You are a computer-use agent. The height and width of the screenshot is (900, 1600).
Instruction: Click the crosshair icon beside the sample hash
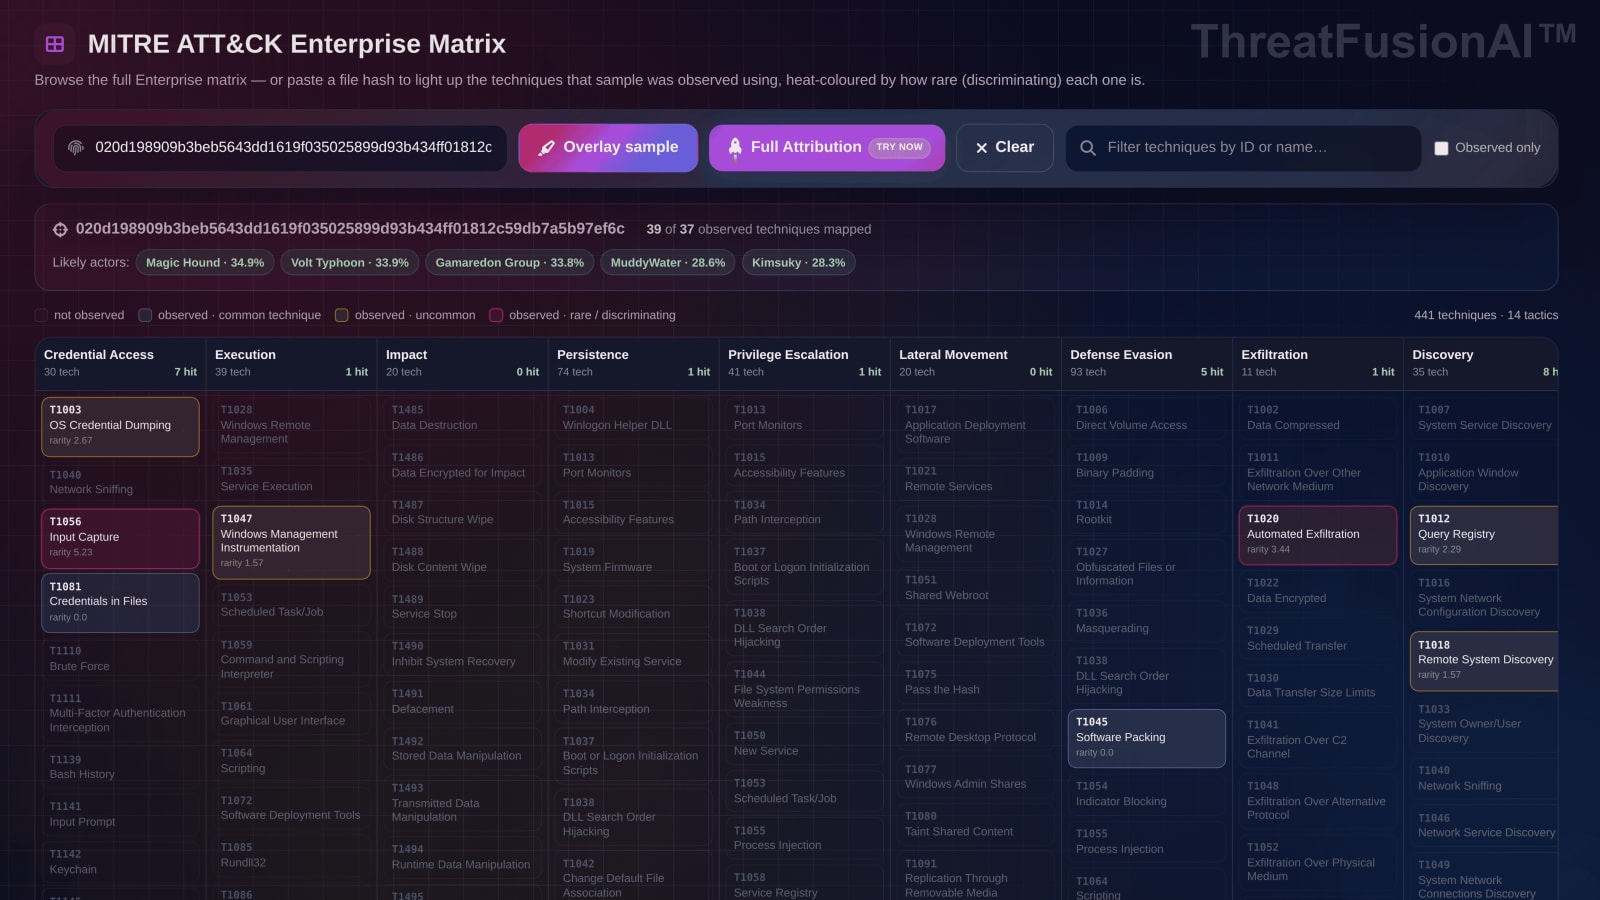click(x=60, y=230)
